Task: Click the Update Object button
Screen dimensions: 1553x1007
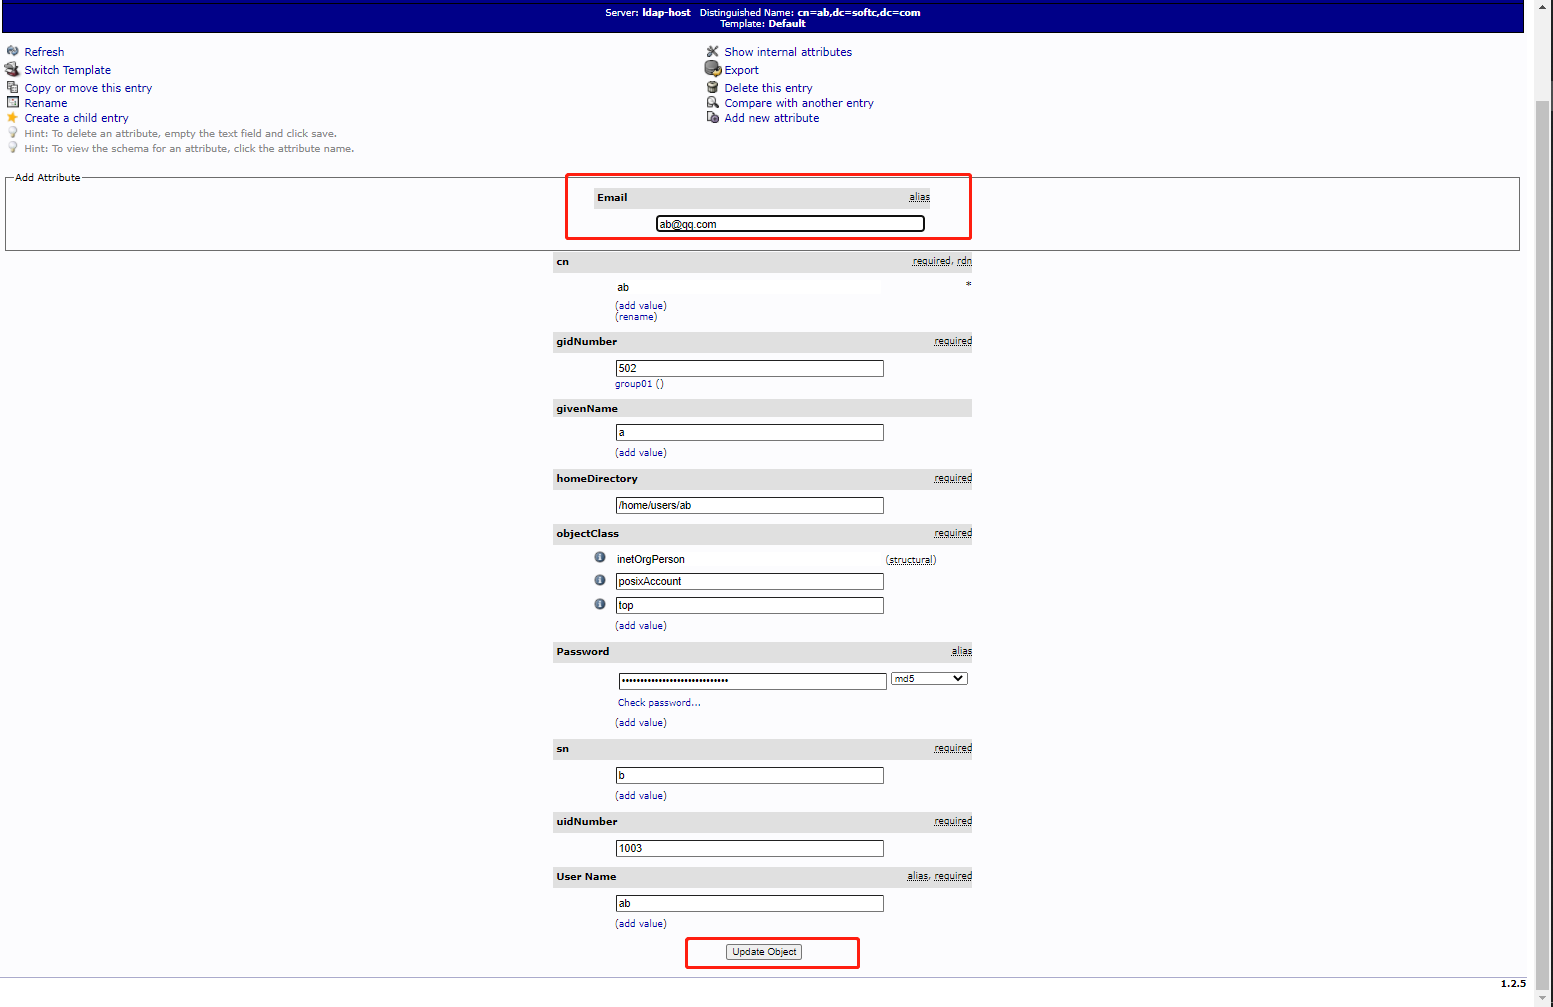Action: pos(765,951)
